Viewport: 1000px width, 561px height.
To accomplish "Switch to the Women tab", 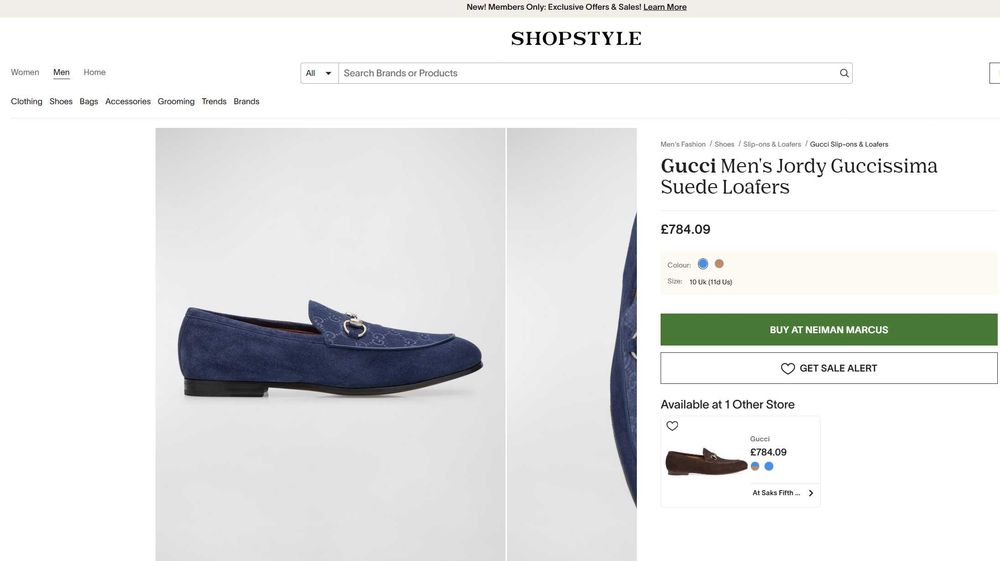I will click(25, 72).
